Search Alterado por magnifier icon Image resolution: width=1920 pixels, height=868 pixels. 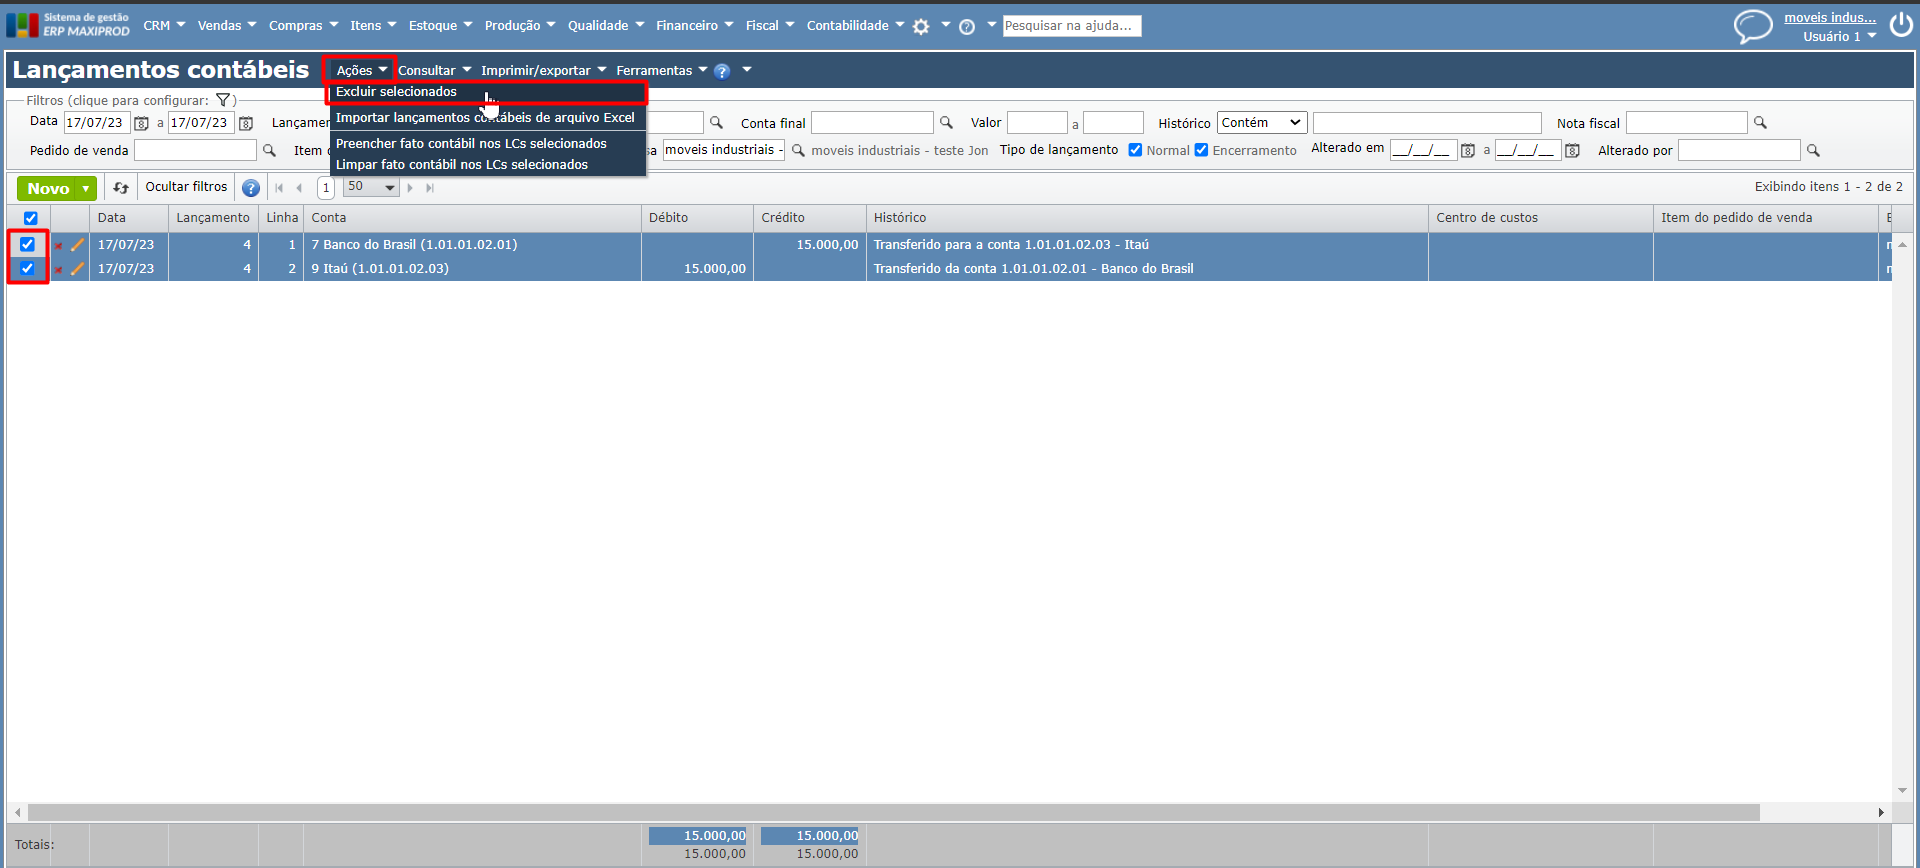coord(1813,151)
